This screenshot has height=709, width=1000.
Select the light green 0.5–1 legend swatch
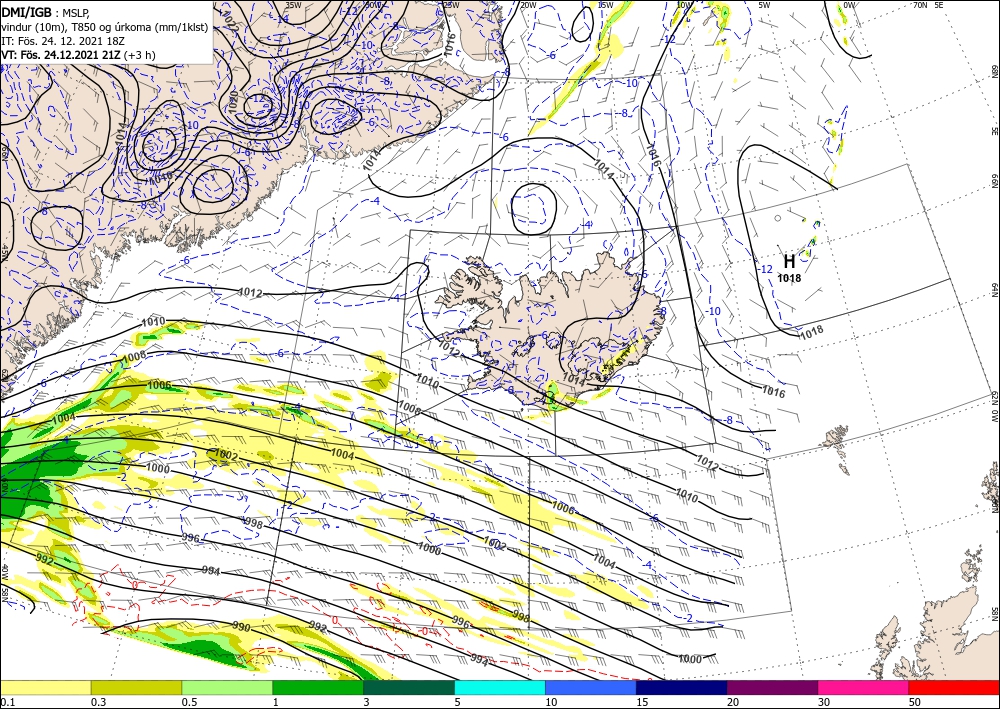pyautogui.click(x=227, y=687)
